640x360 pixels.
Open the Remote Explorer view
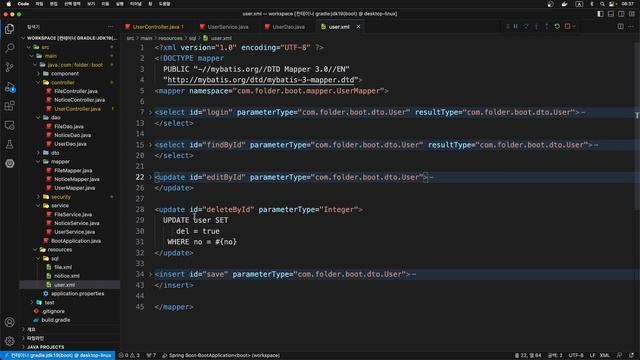9,125
